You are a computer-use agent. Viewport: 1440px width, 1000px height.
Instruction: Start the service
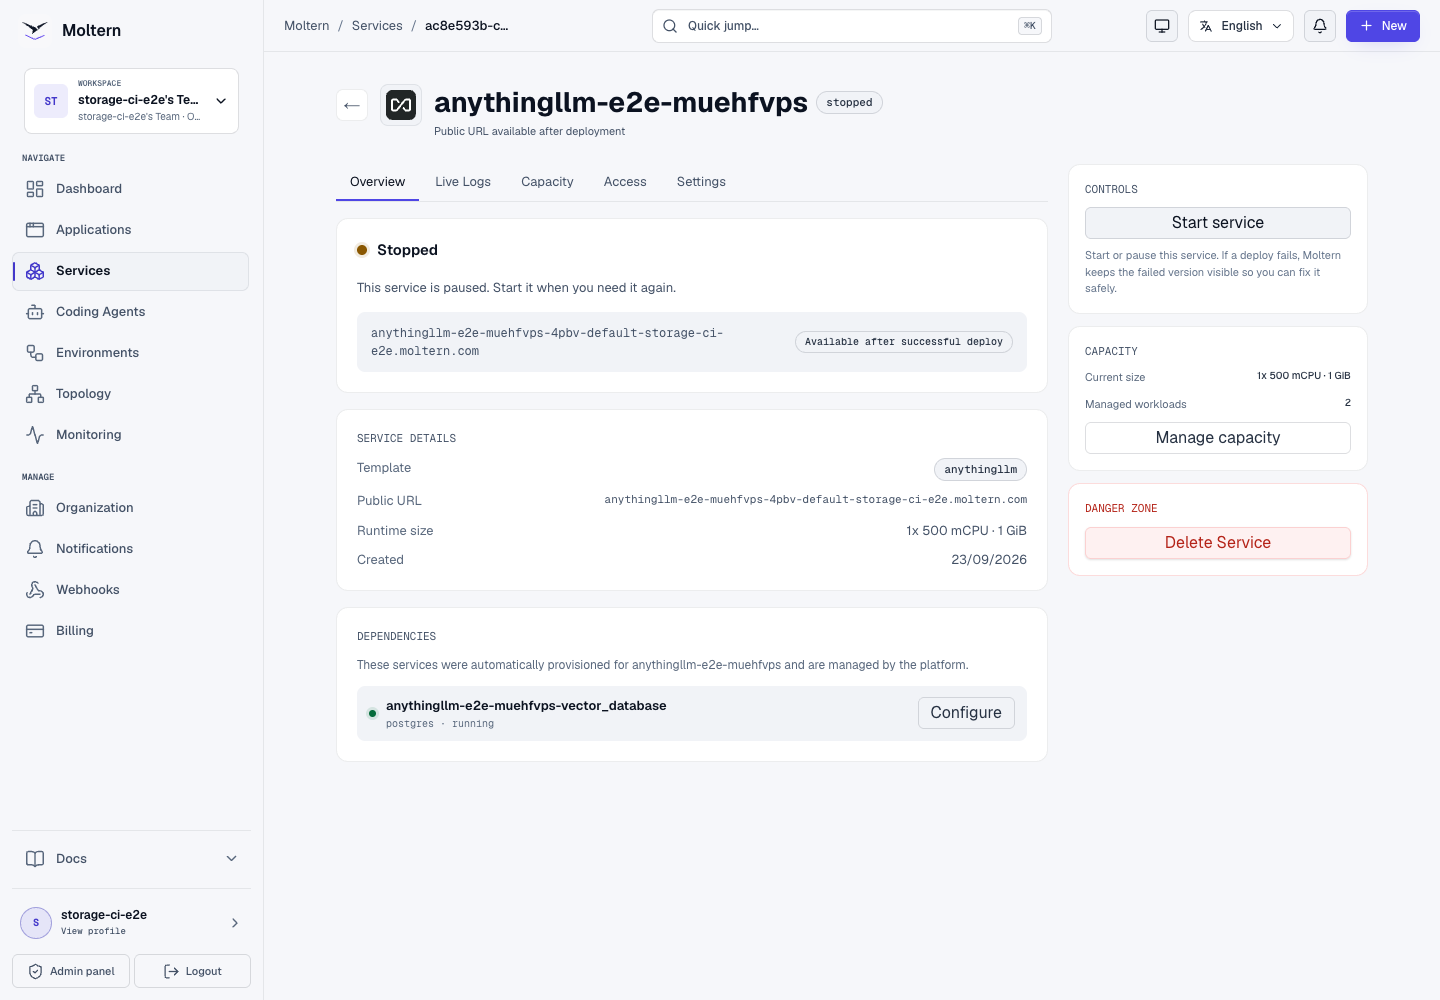(1218, 223)
